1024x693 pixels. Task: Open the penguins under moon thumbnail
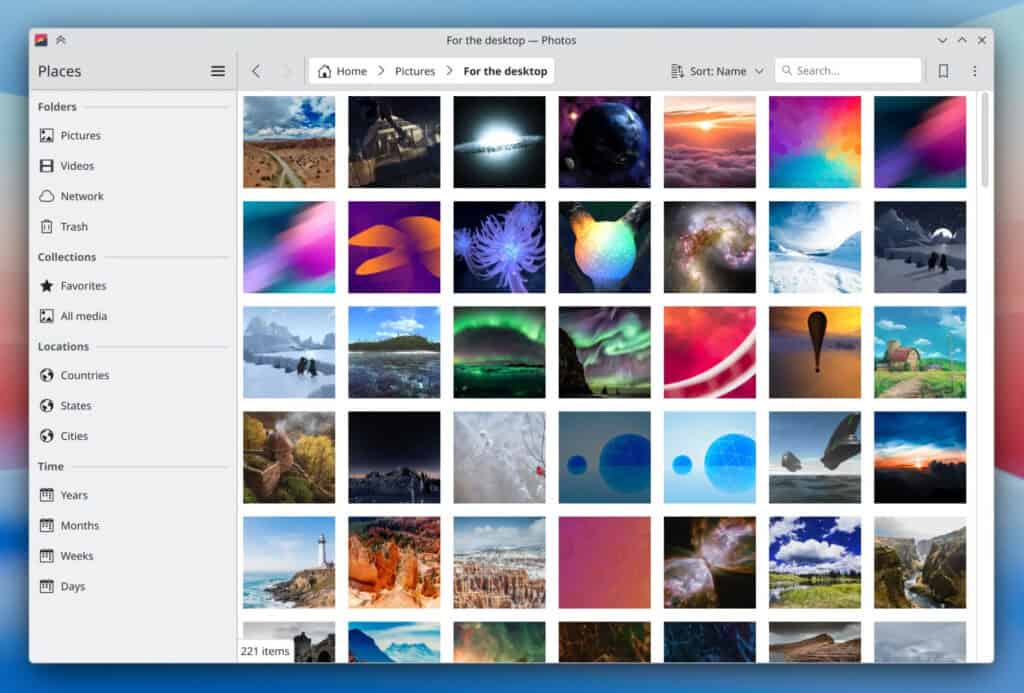[x=920, y=247]
